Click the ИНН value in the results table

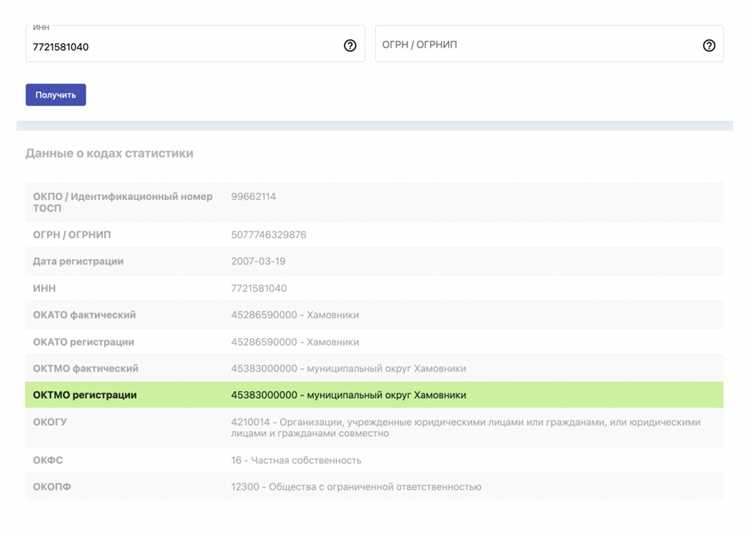pyautogui.click(x=258, y=289)
